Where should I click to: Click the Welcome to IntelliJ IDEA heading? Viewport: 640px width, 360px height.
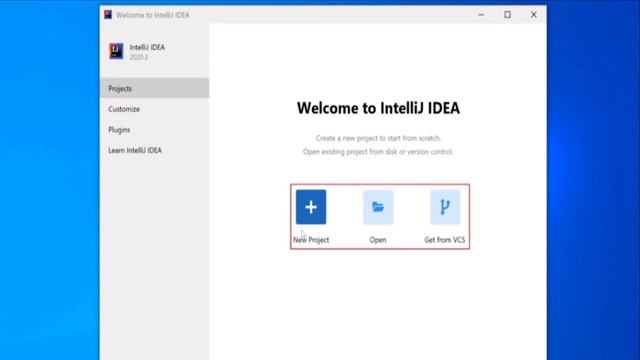tap(378, 108)
